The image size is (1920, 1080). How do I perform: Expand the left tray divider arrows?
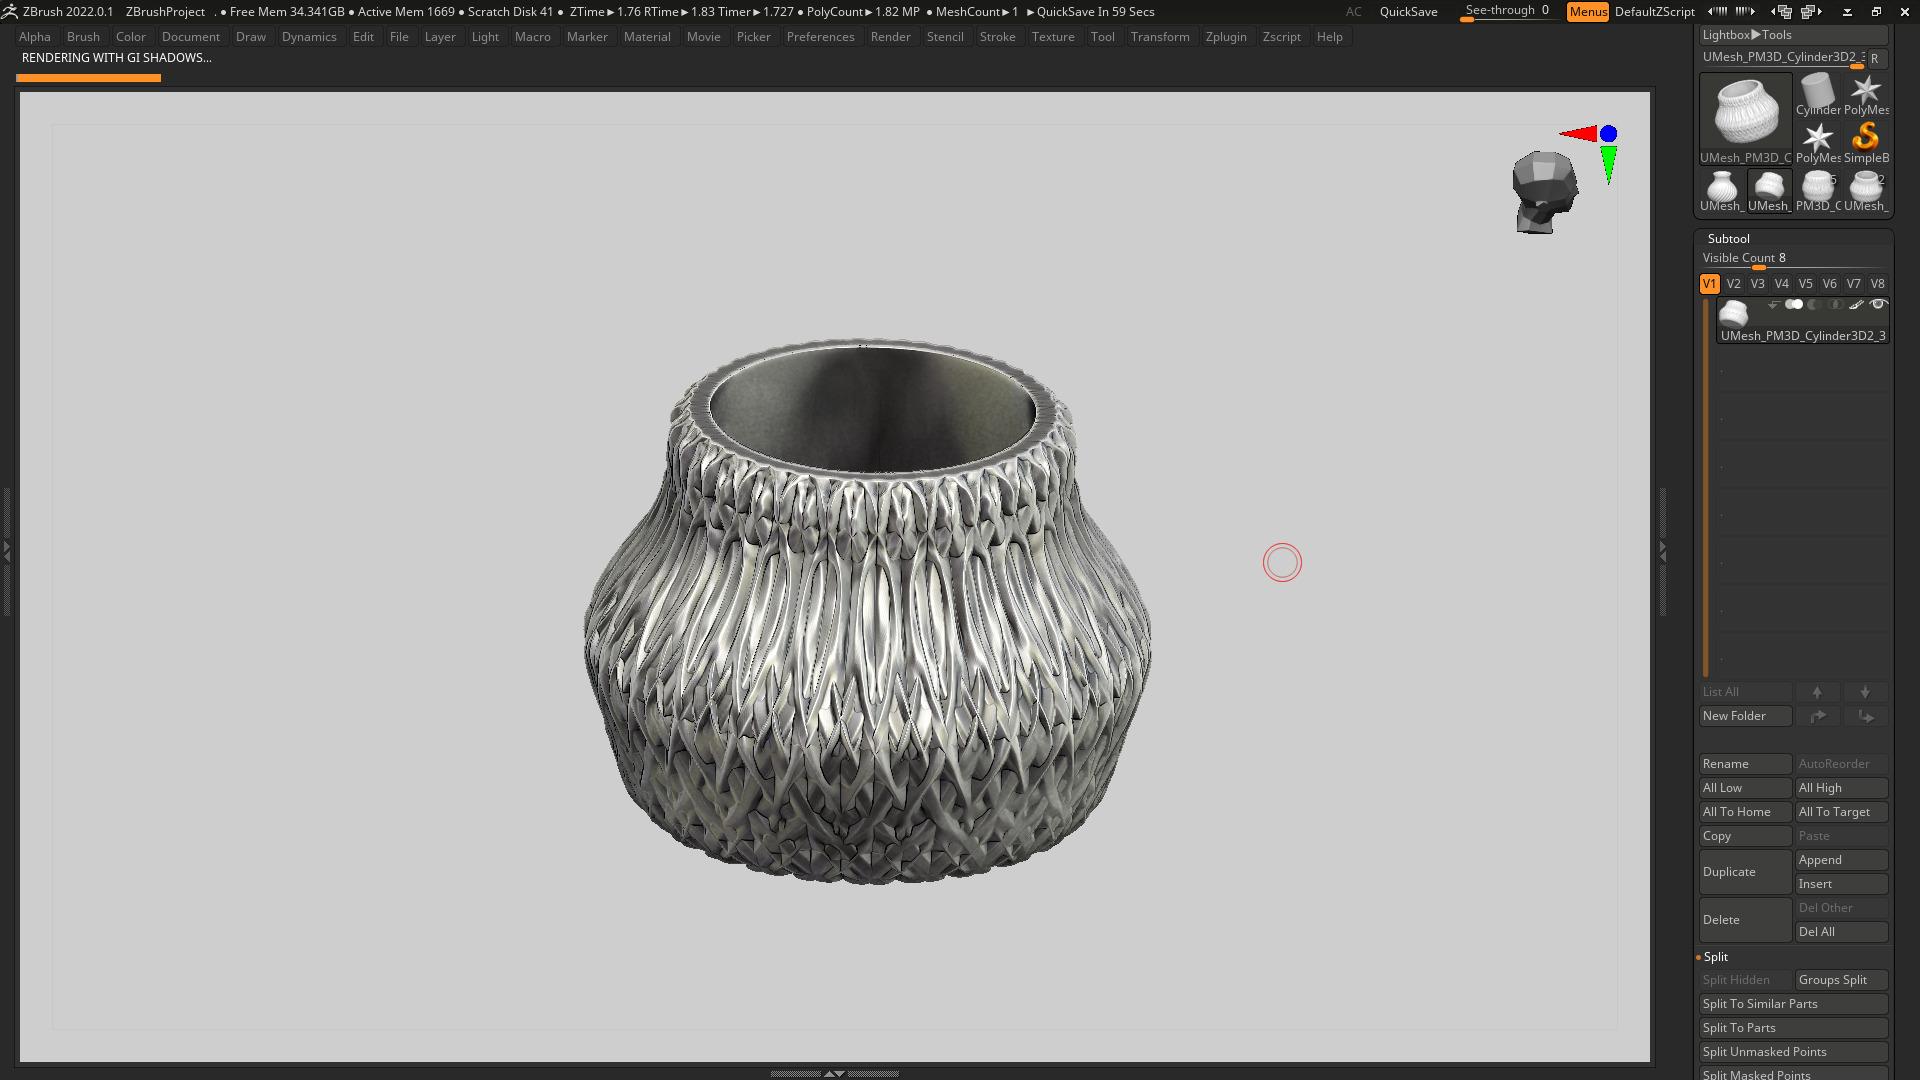6,550
